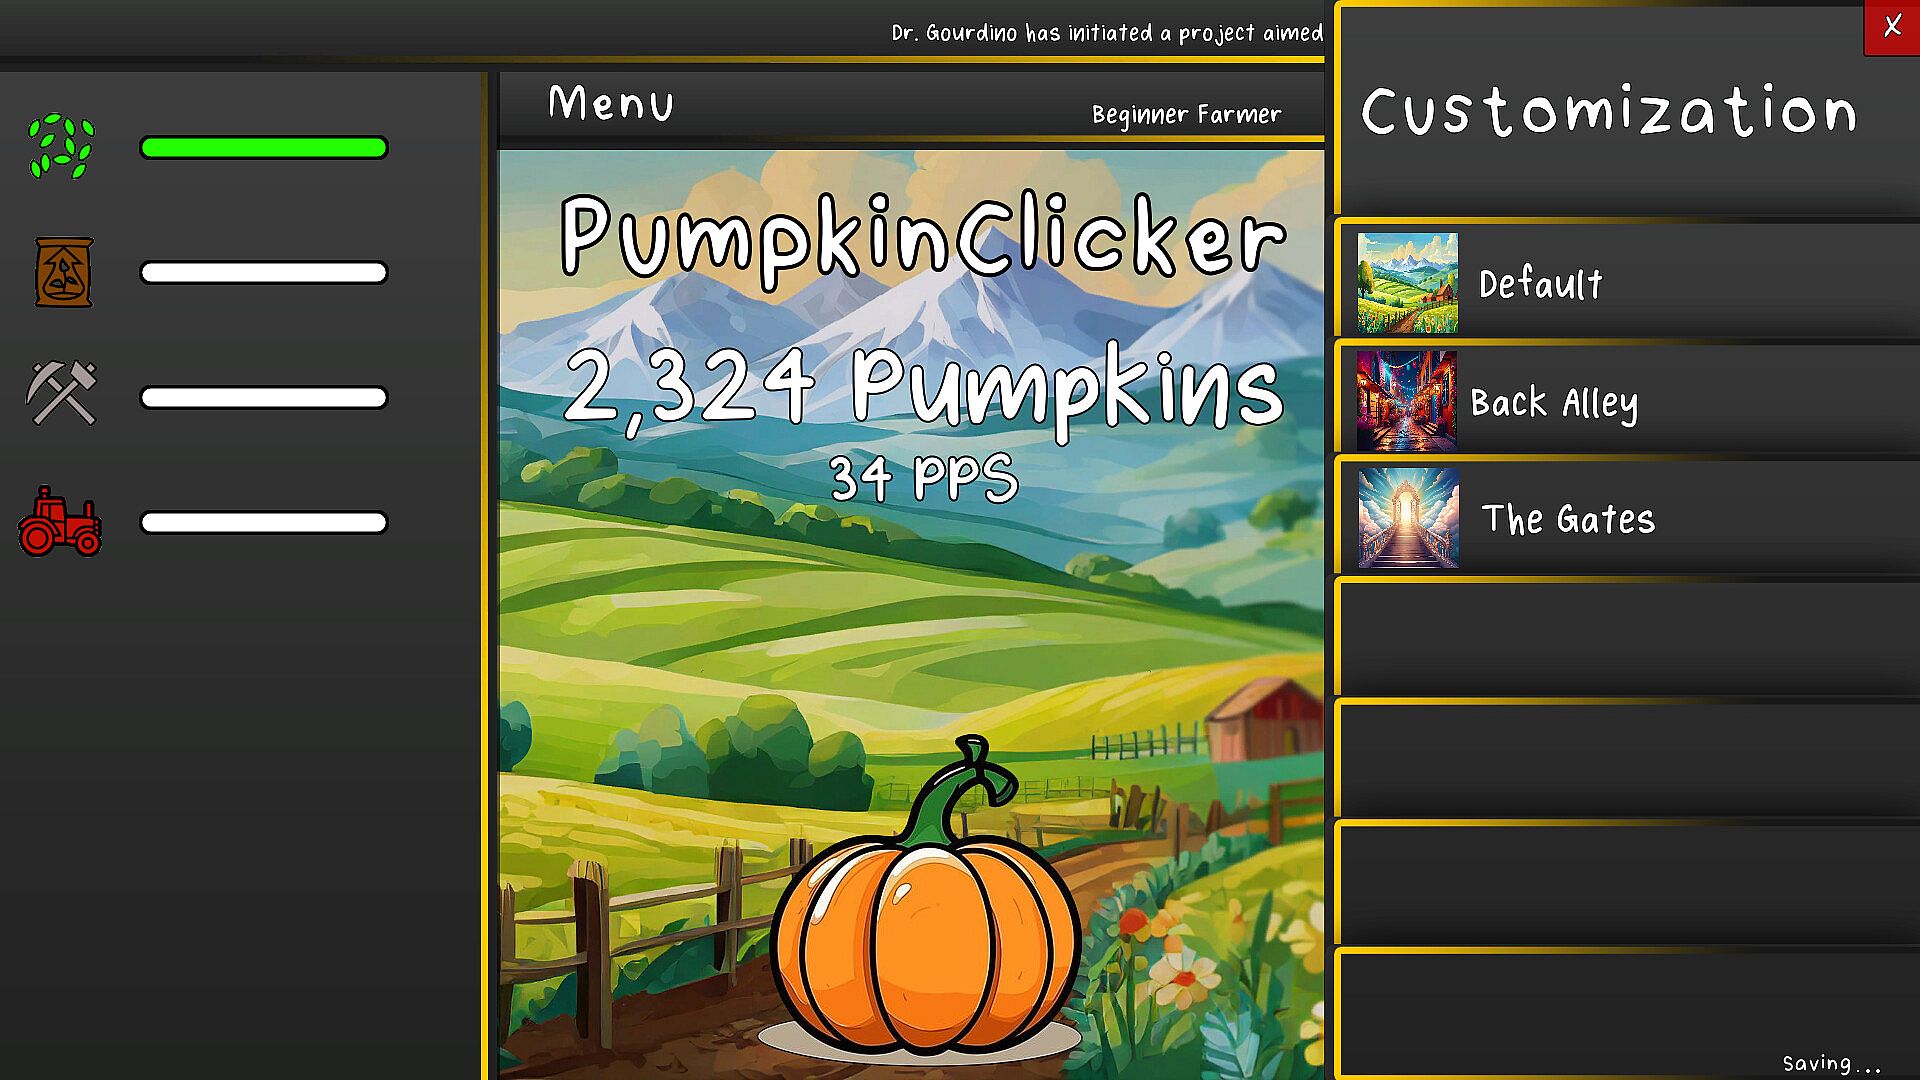Choose the Default theme label

(1540, 284)
